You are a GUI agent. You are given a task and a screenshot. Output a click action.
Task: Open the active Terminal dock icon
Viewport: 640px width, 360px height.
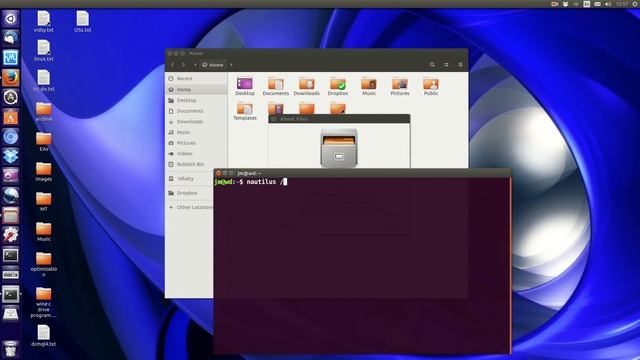11,294
